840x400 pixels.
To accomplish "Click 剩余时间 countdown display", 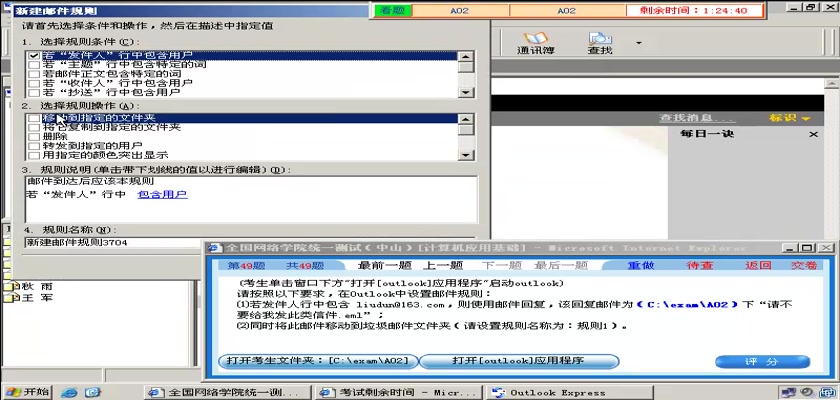I will 694,10.
